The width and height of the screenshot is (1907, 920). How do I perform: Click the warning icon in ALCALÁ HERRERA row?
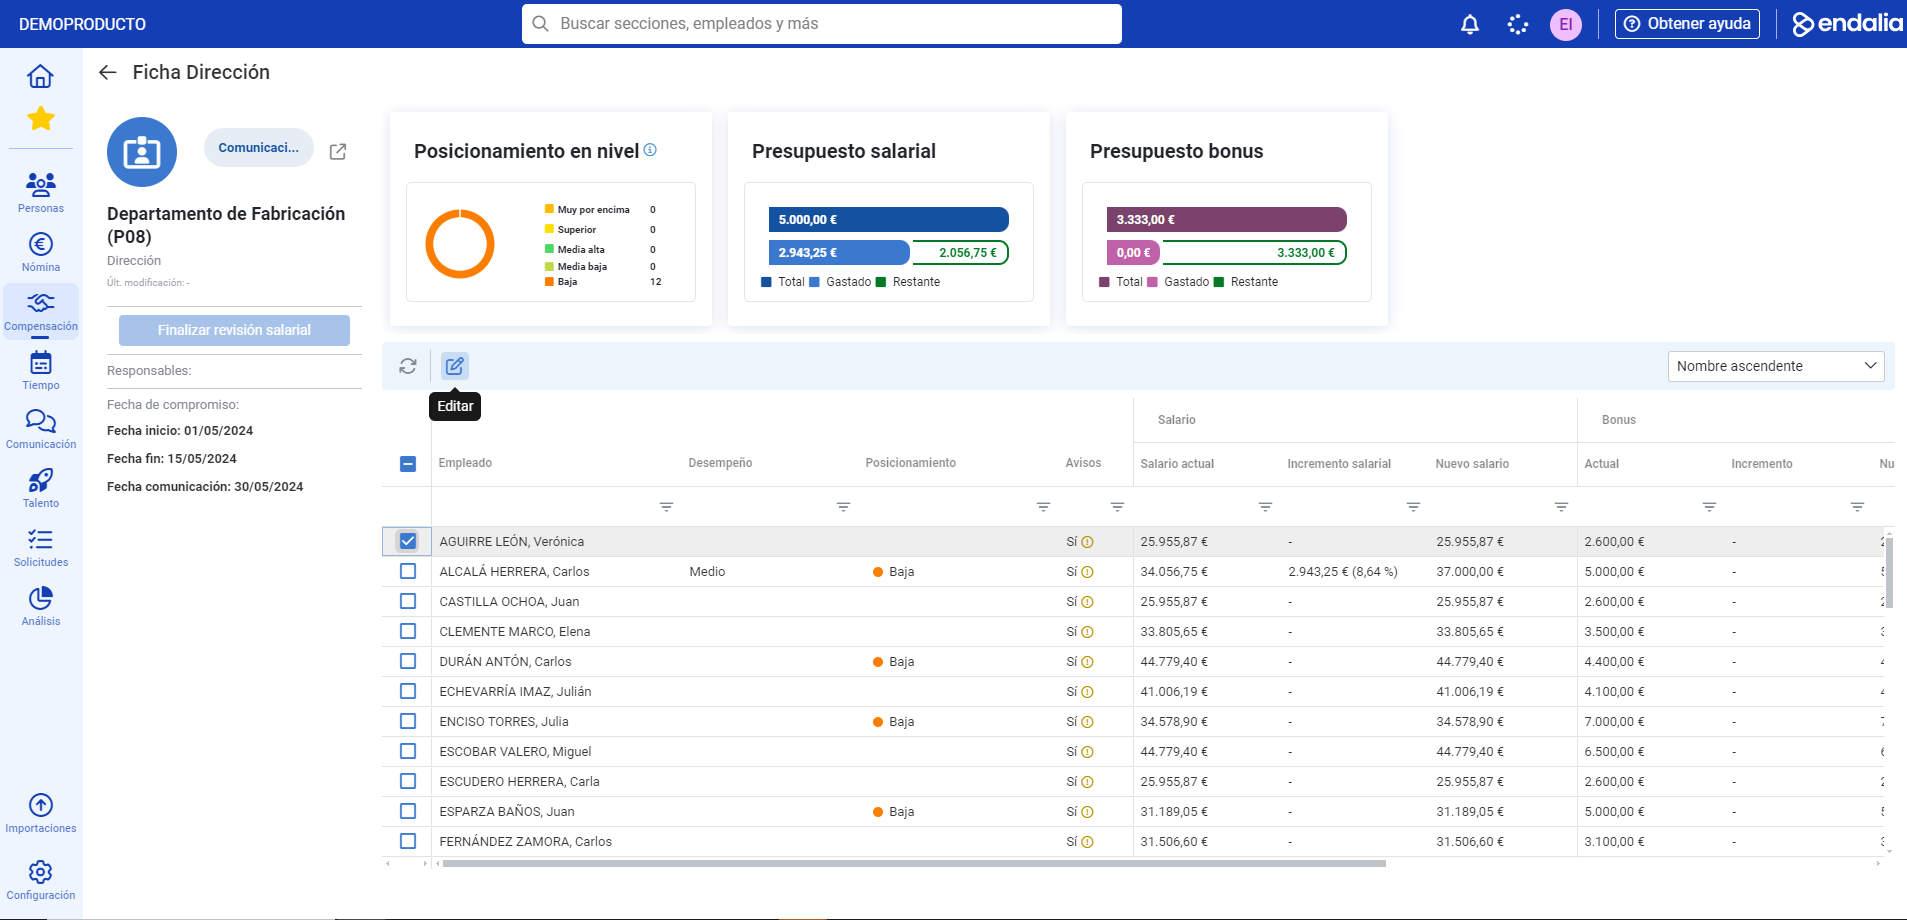click(1087, 572)
